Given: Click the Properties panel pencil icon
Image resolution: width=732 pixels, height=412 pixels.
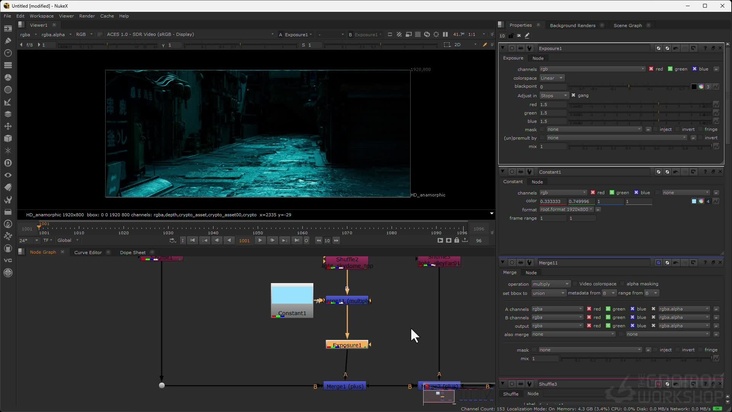Looking at the screenshot, I should 527,35.
